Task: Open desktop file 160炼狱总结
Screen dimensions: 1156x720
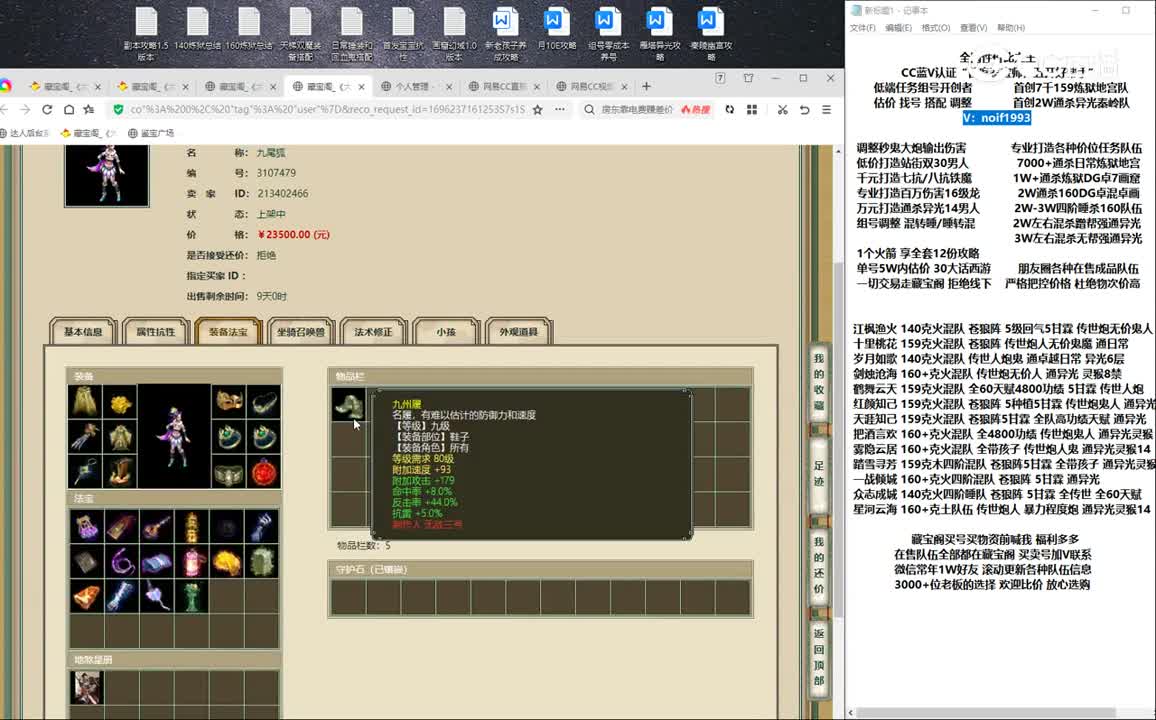Action: point(249,29)
